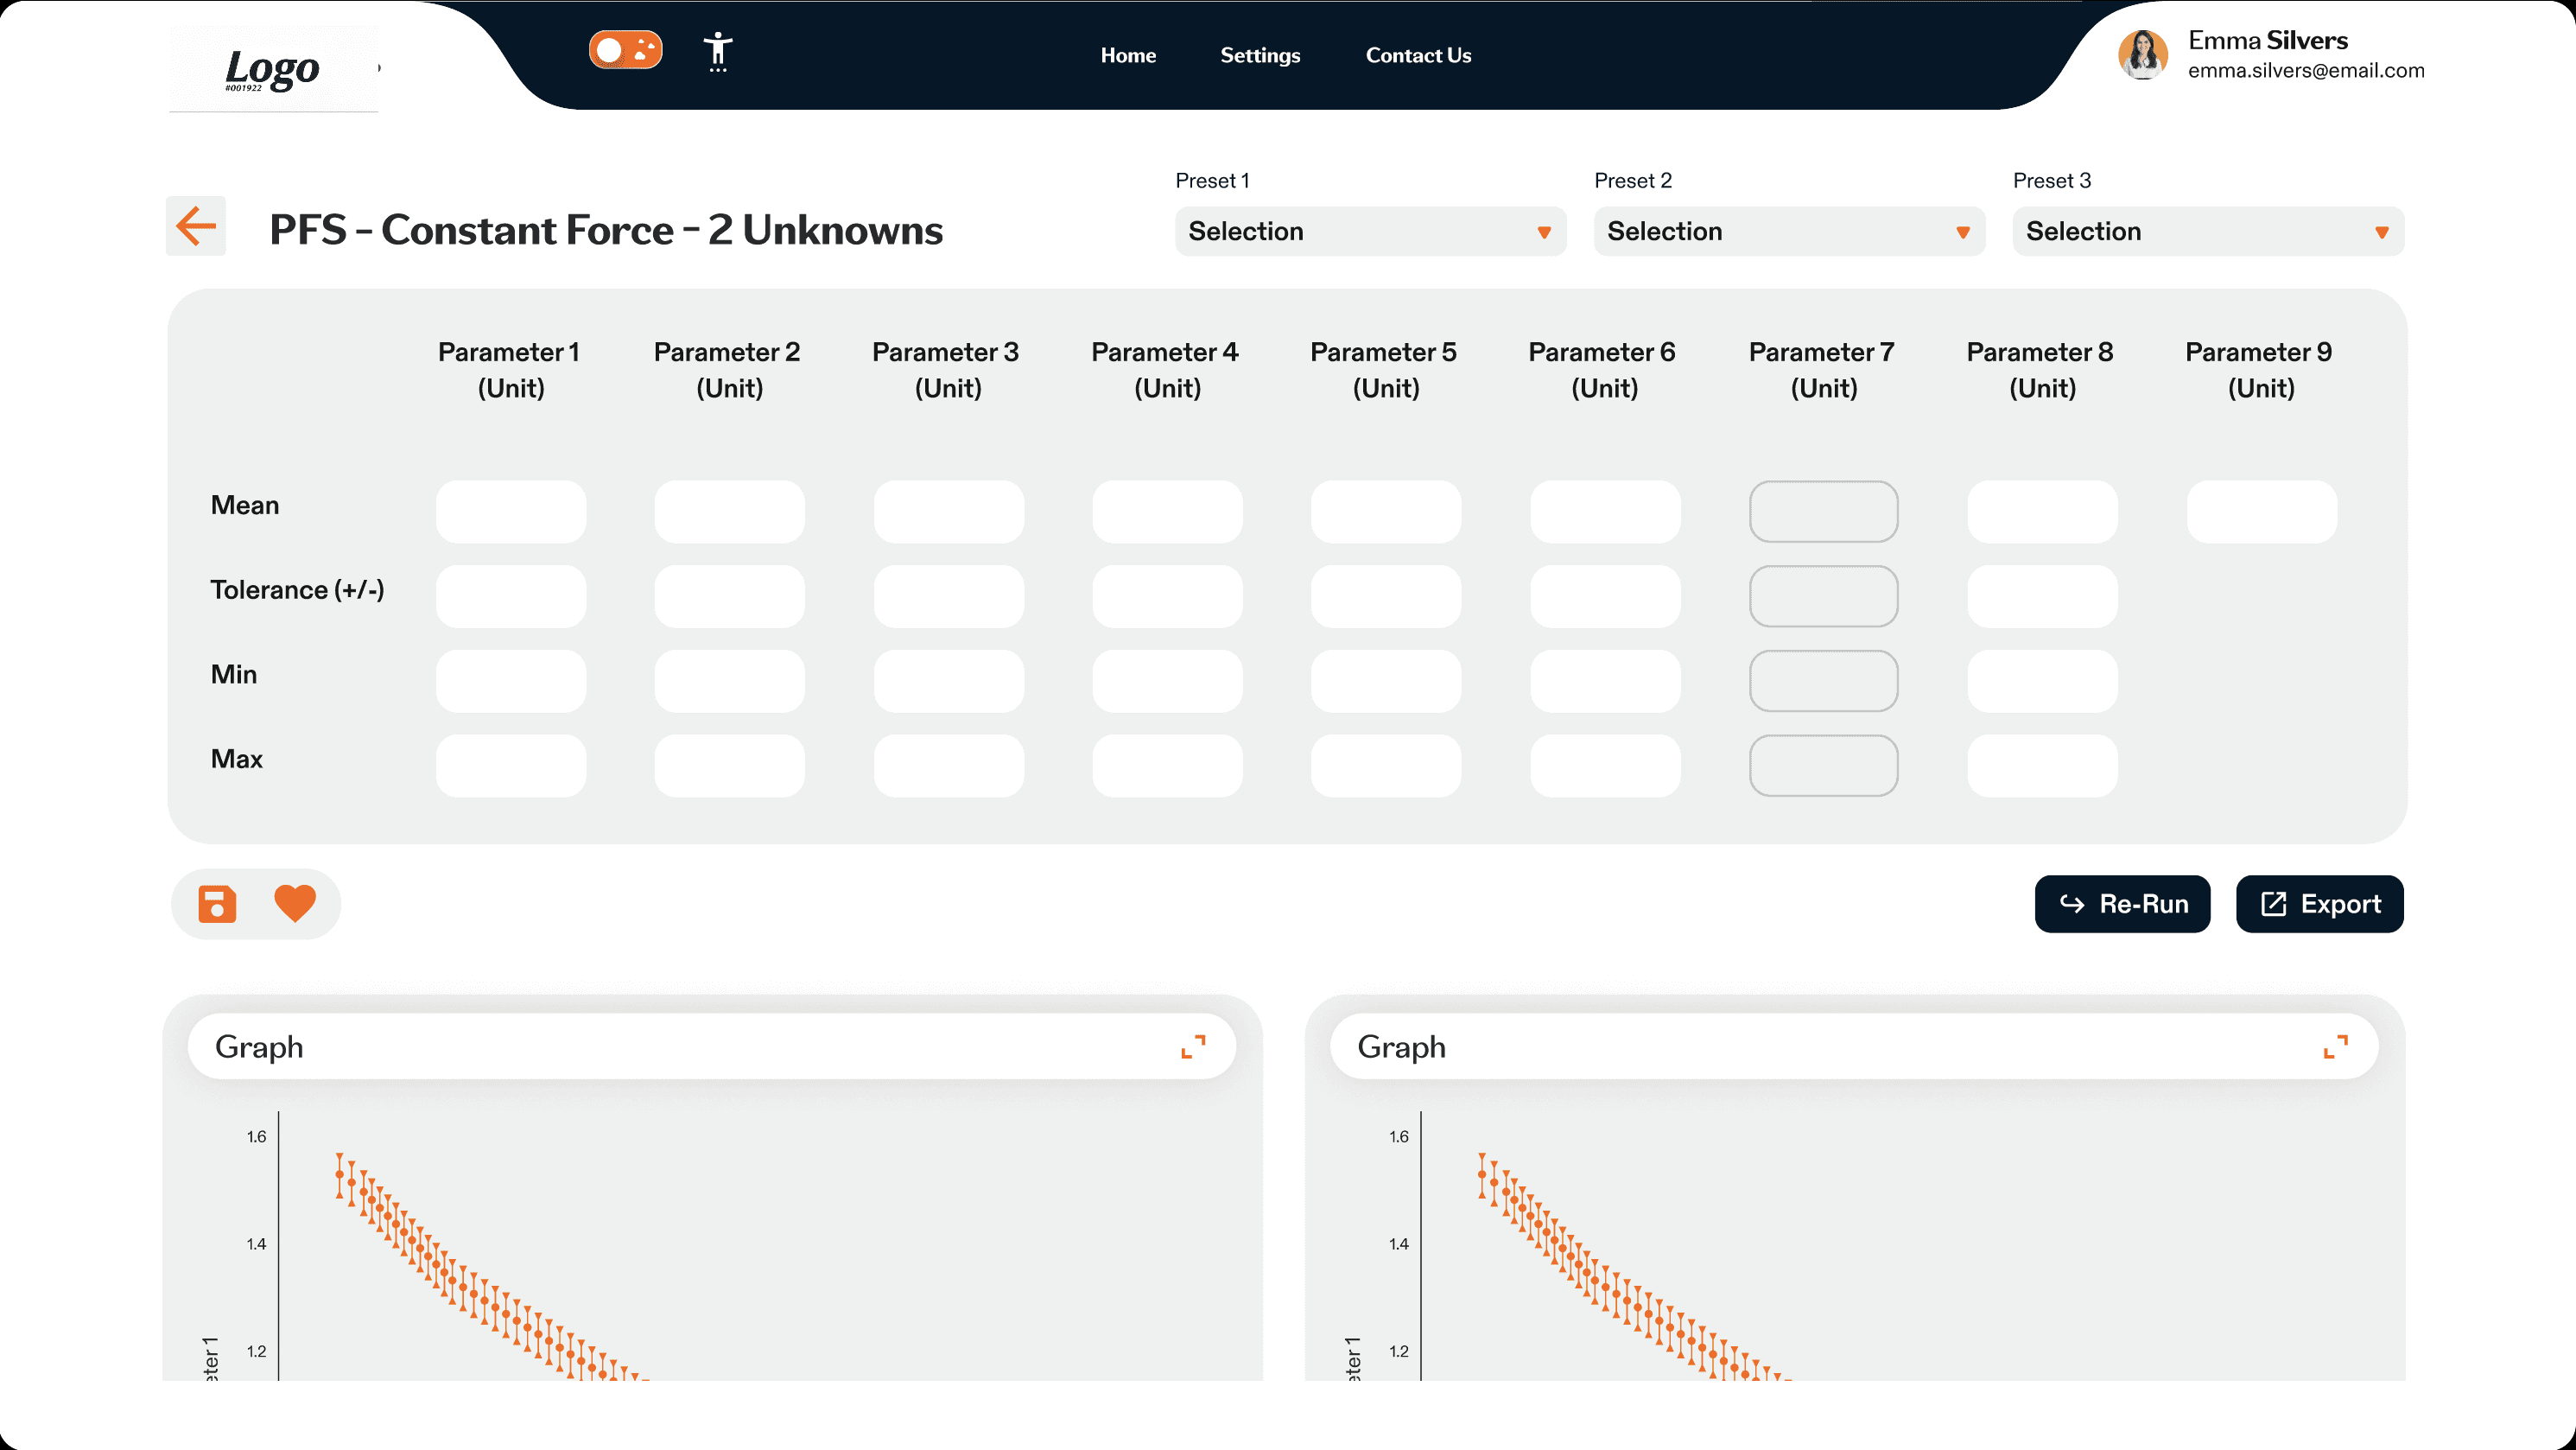Go to Home in navigation
Screen dimensions: 2576x1450
1128,56
